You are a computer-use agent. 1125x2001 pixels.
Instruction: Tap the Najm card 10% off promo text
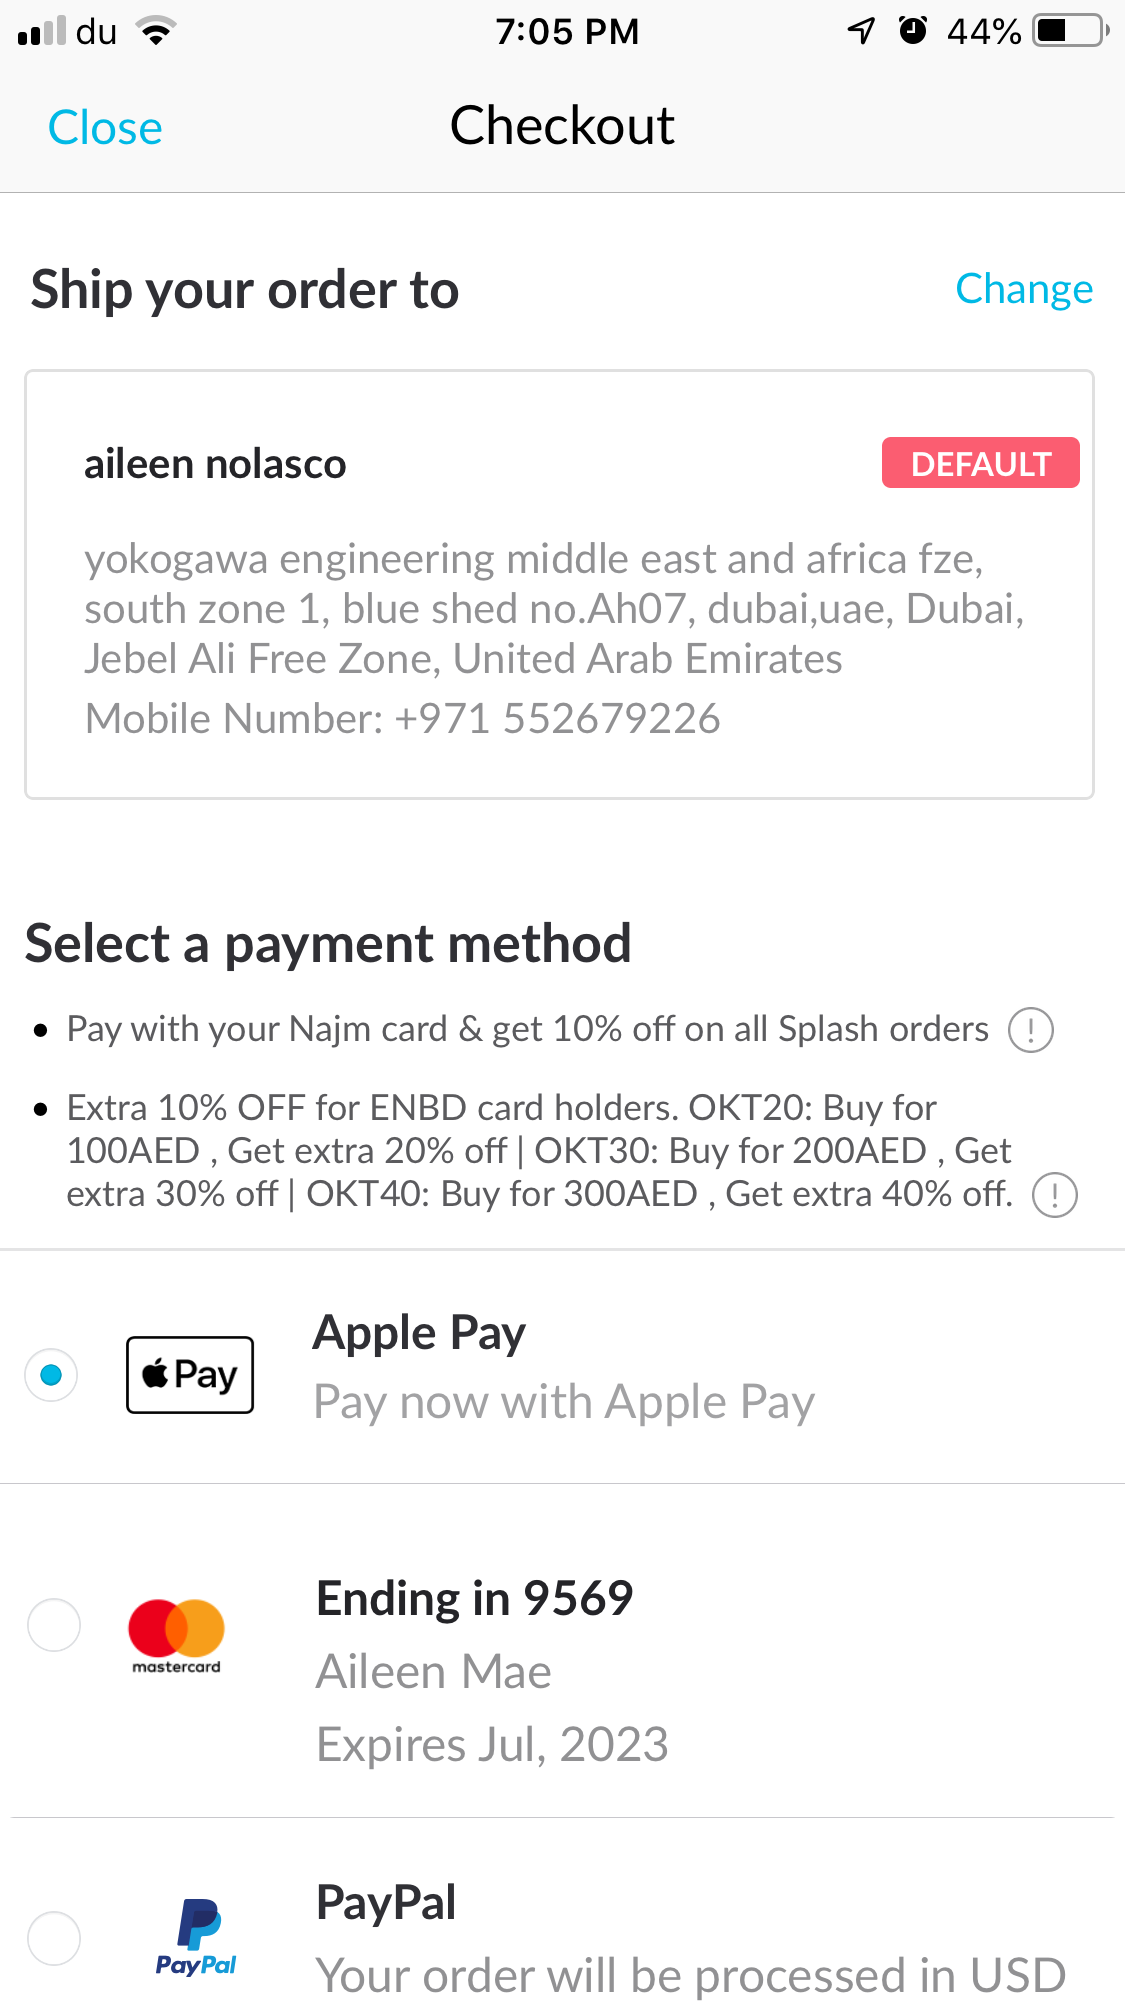pos(527,1029)
